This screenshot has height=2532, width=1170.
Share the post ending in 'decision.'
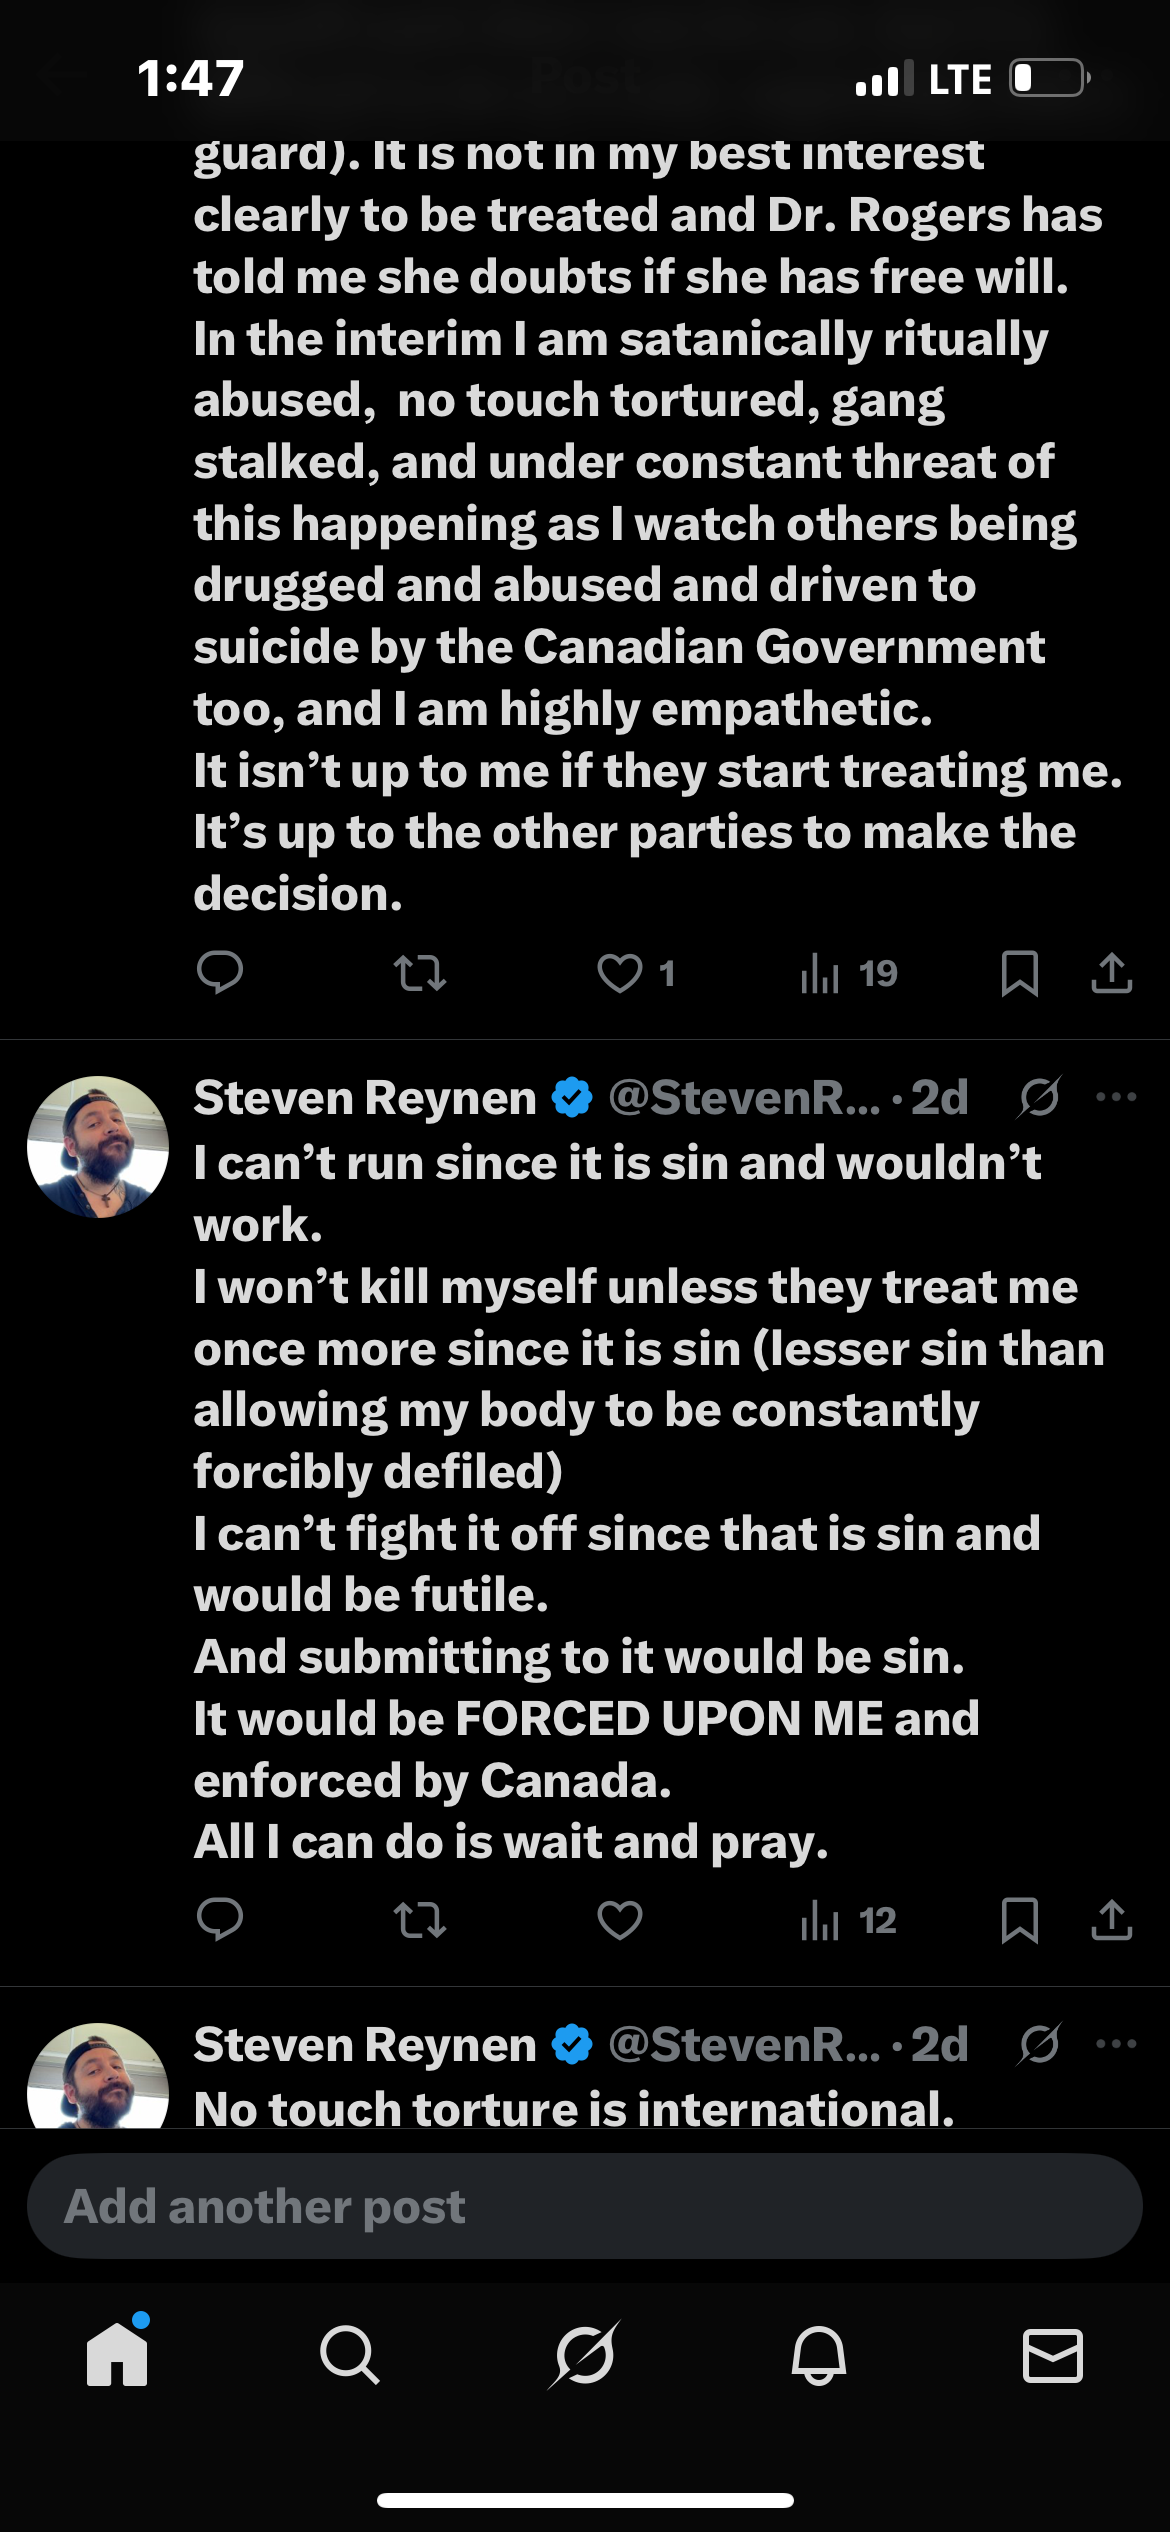click(x=1111, y=972)
